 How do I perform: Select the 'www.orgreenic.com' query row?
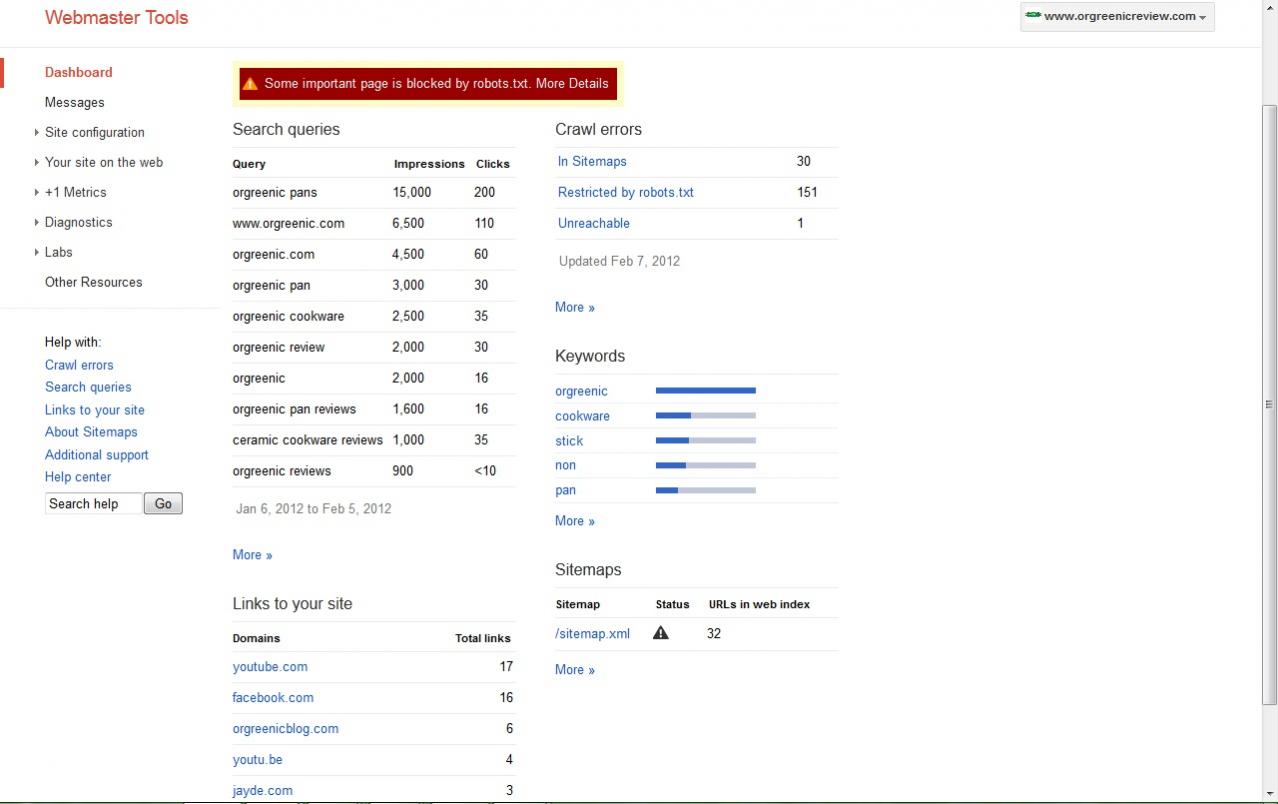click(x=374, y=223)
